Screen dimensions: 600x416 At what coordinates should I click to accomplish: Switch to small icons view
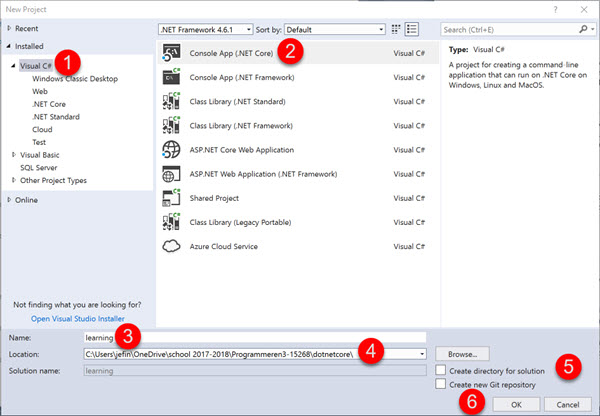click(x=396, y=29)
